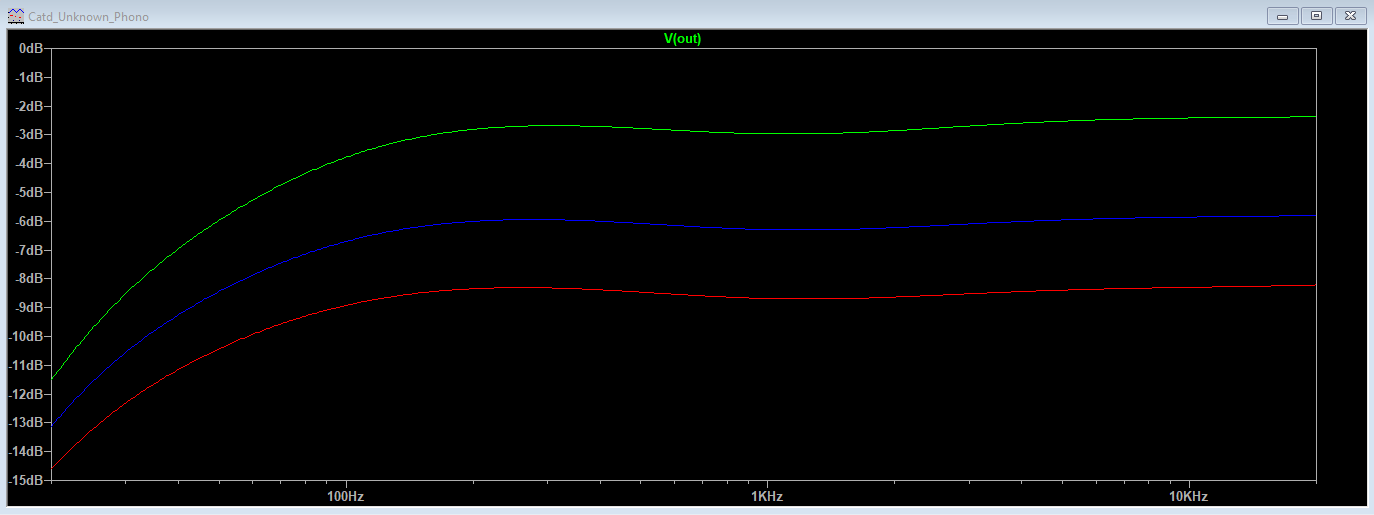Close the Catd_Unknown_Phono plot window

click(x=1349, y=16)
